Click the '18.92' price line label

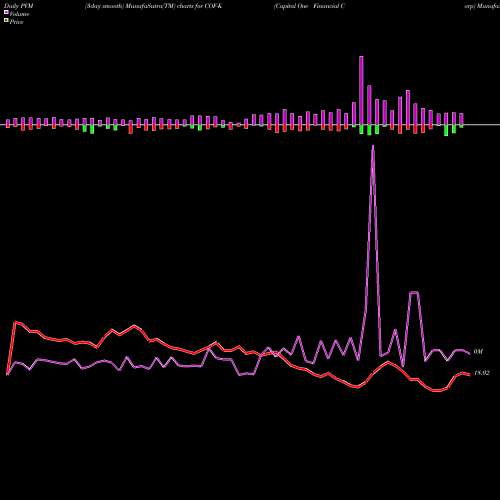tap(482, 373)
